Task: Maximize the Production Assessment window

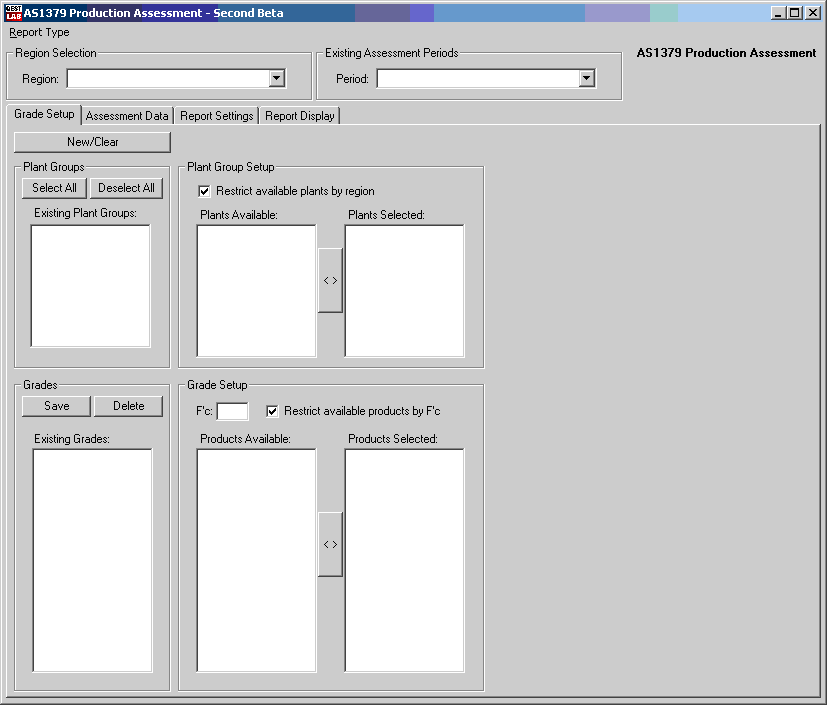Action: (x=795, y=13)
